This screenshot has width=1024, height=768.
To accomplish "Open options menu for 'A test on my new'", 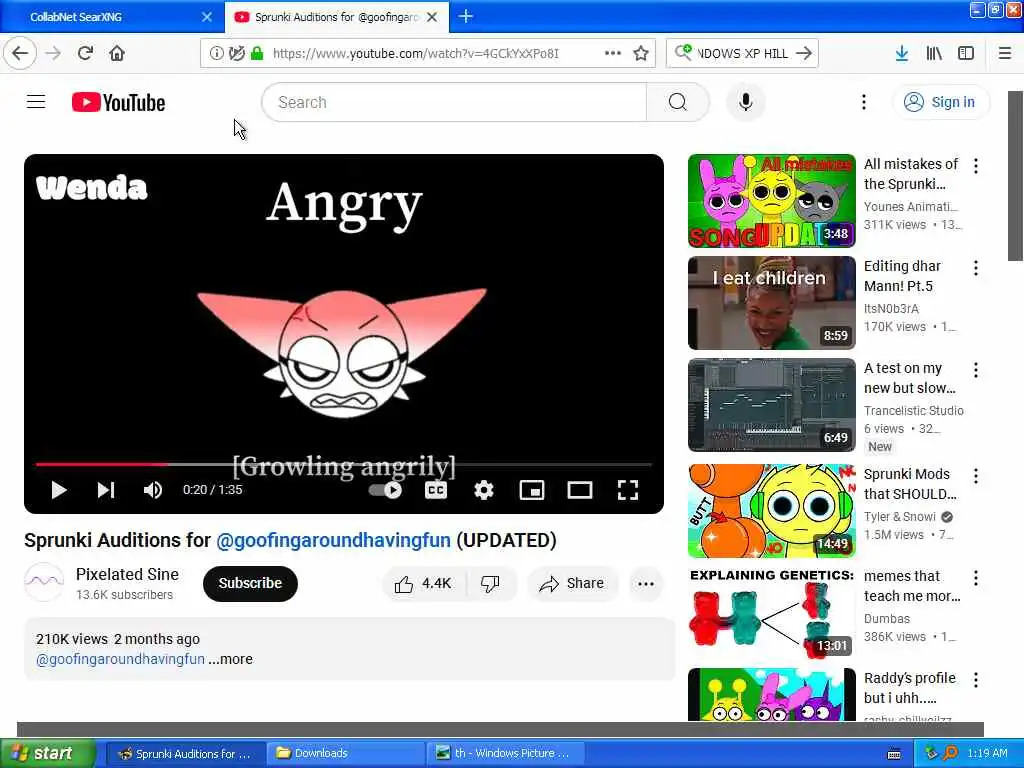I will [976, 370].
